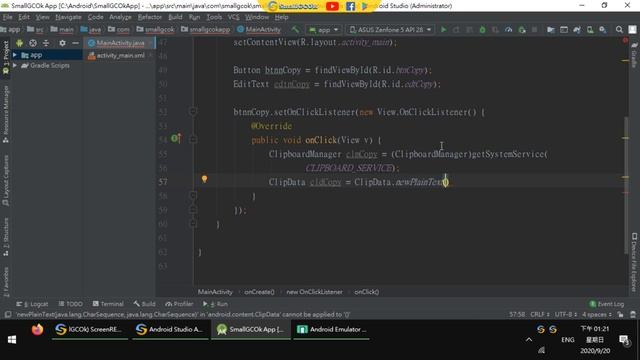Toggle the Structure side tab

6,237
